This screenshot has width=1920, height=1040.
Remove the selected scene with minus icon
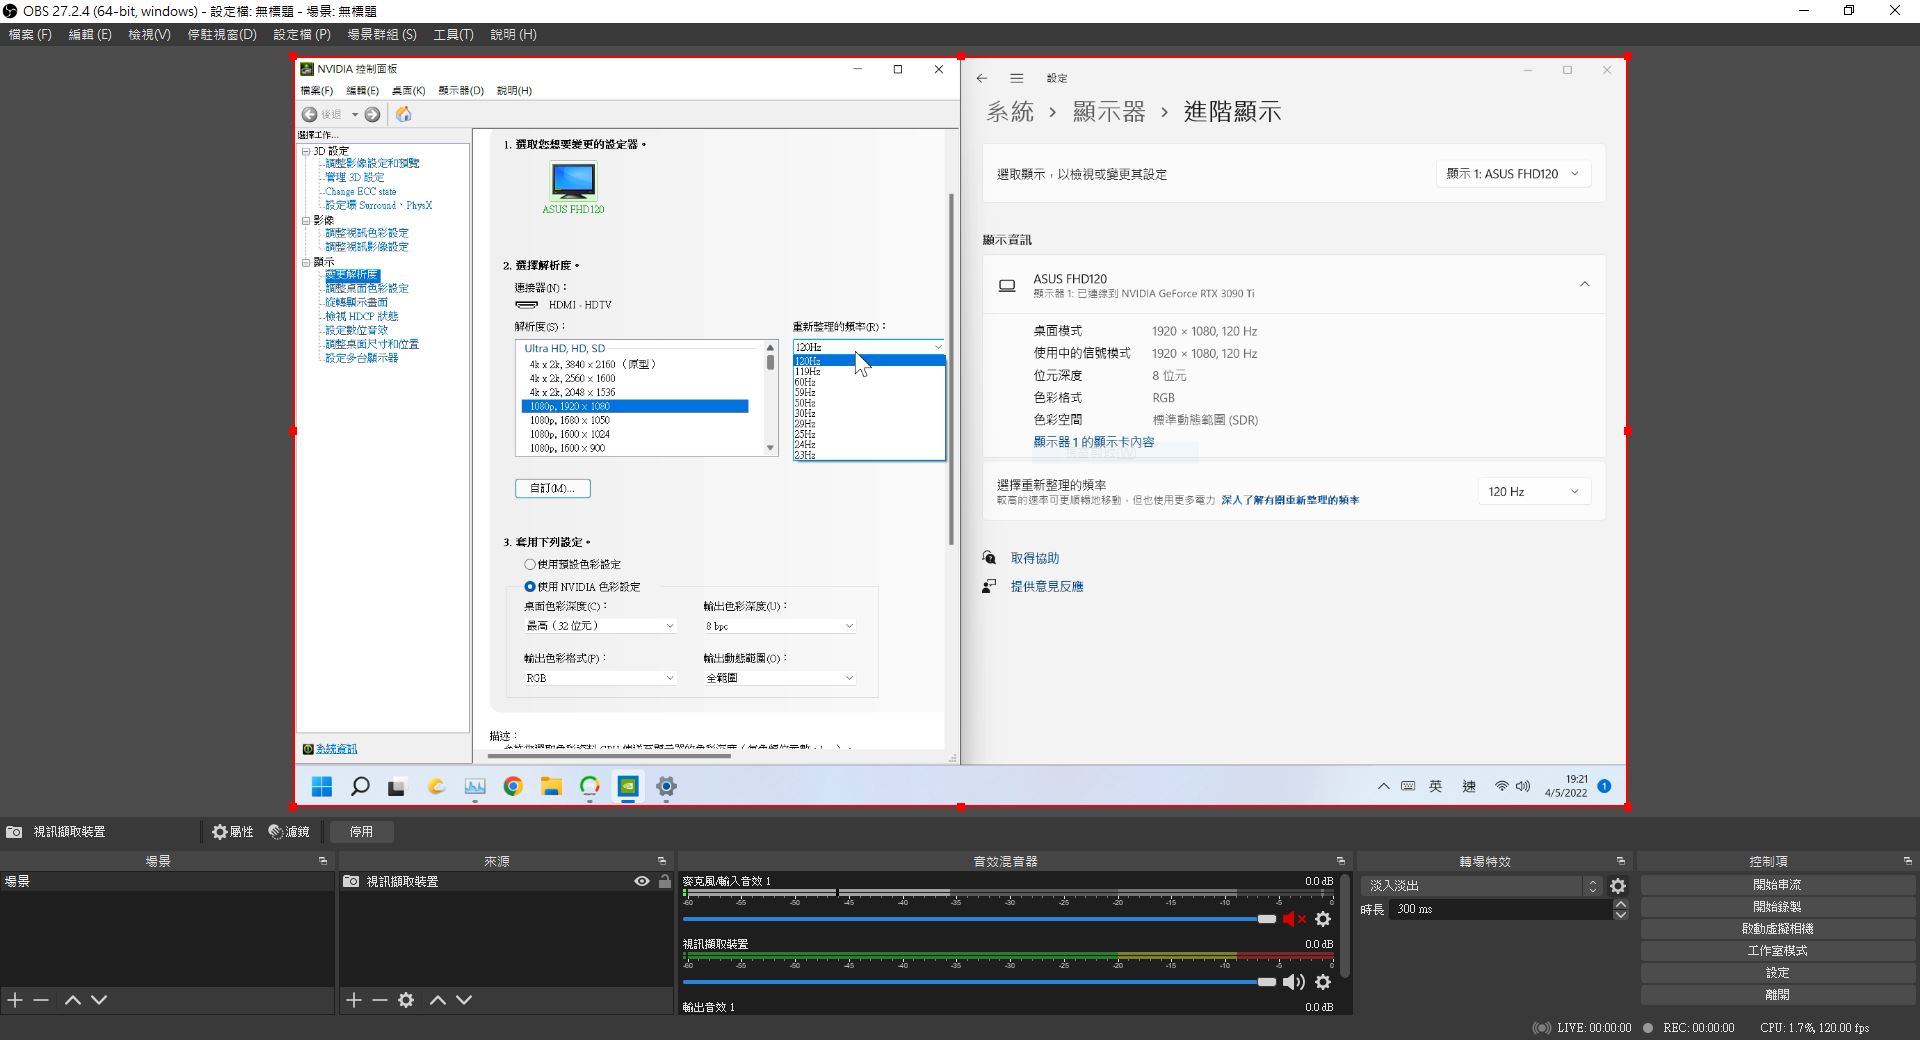coord(41,1000)
